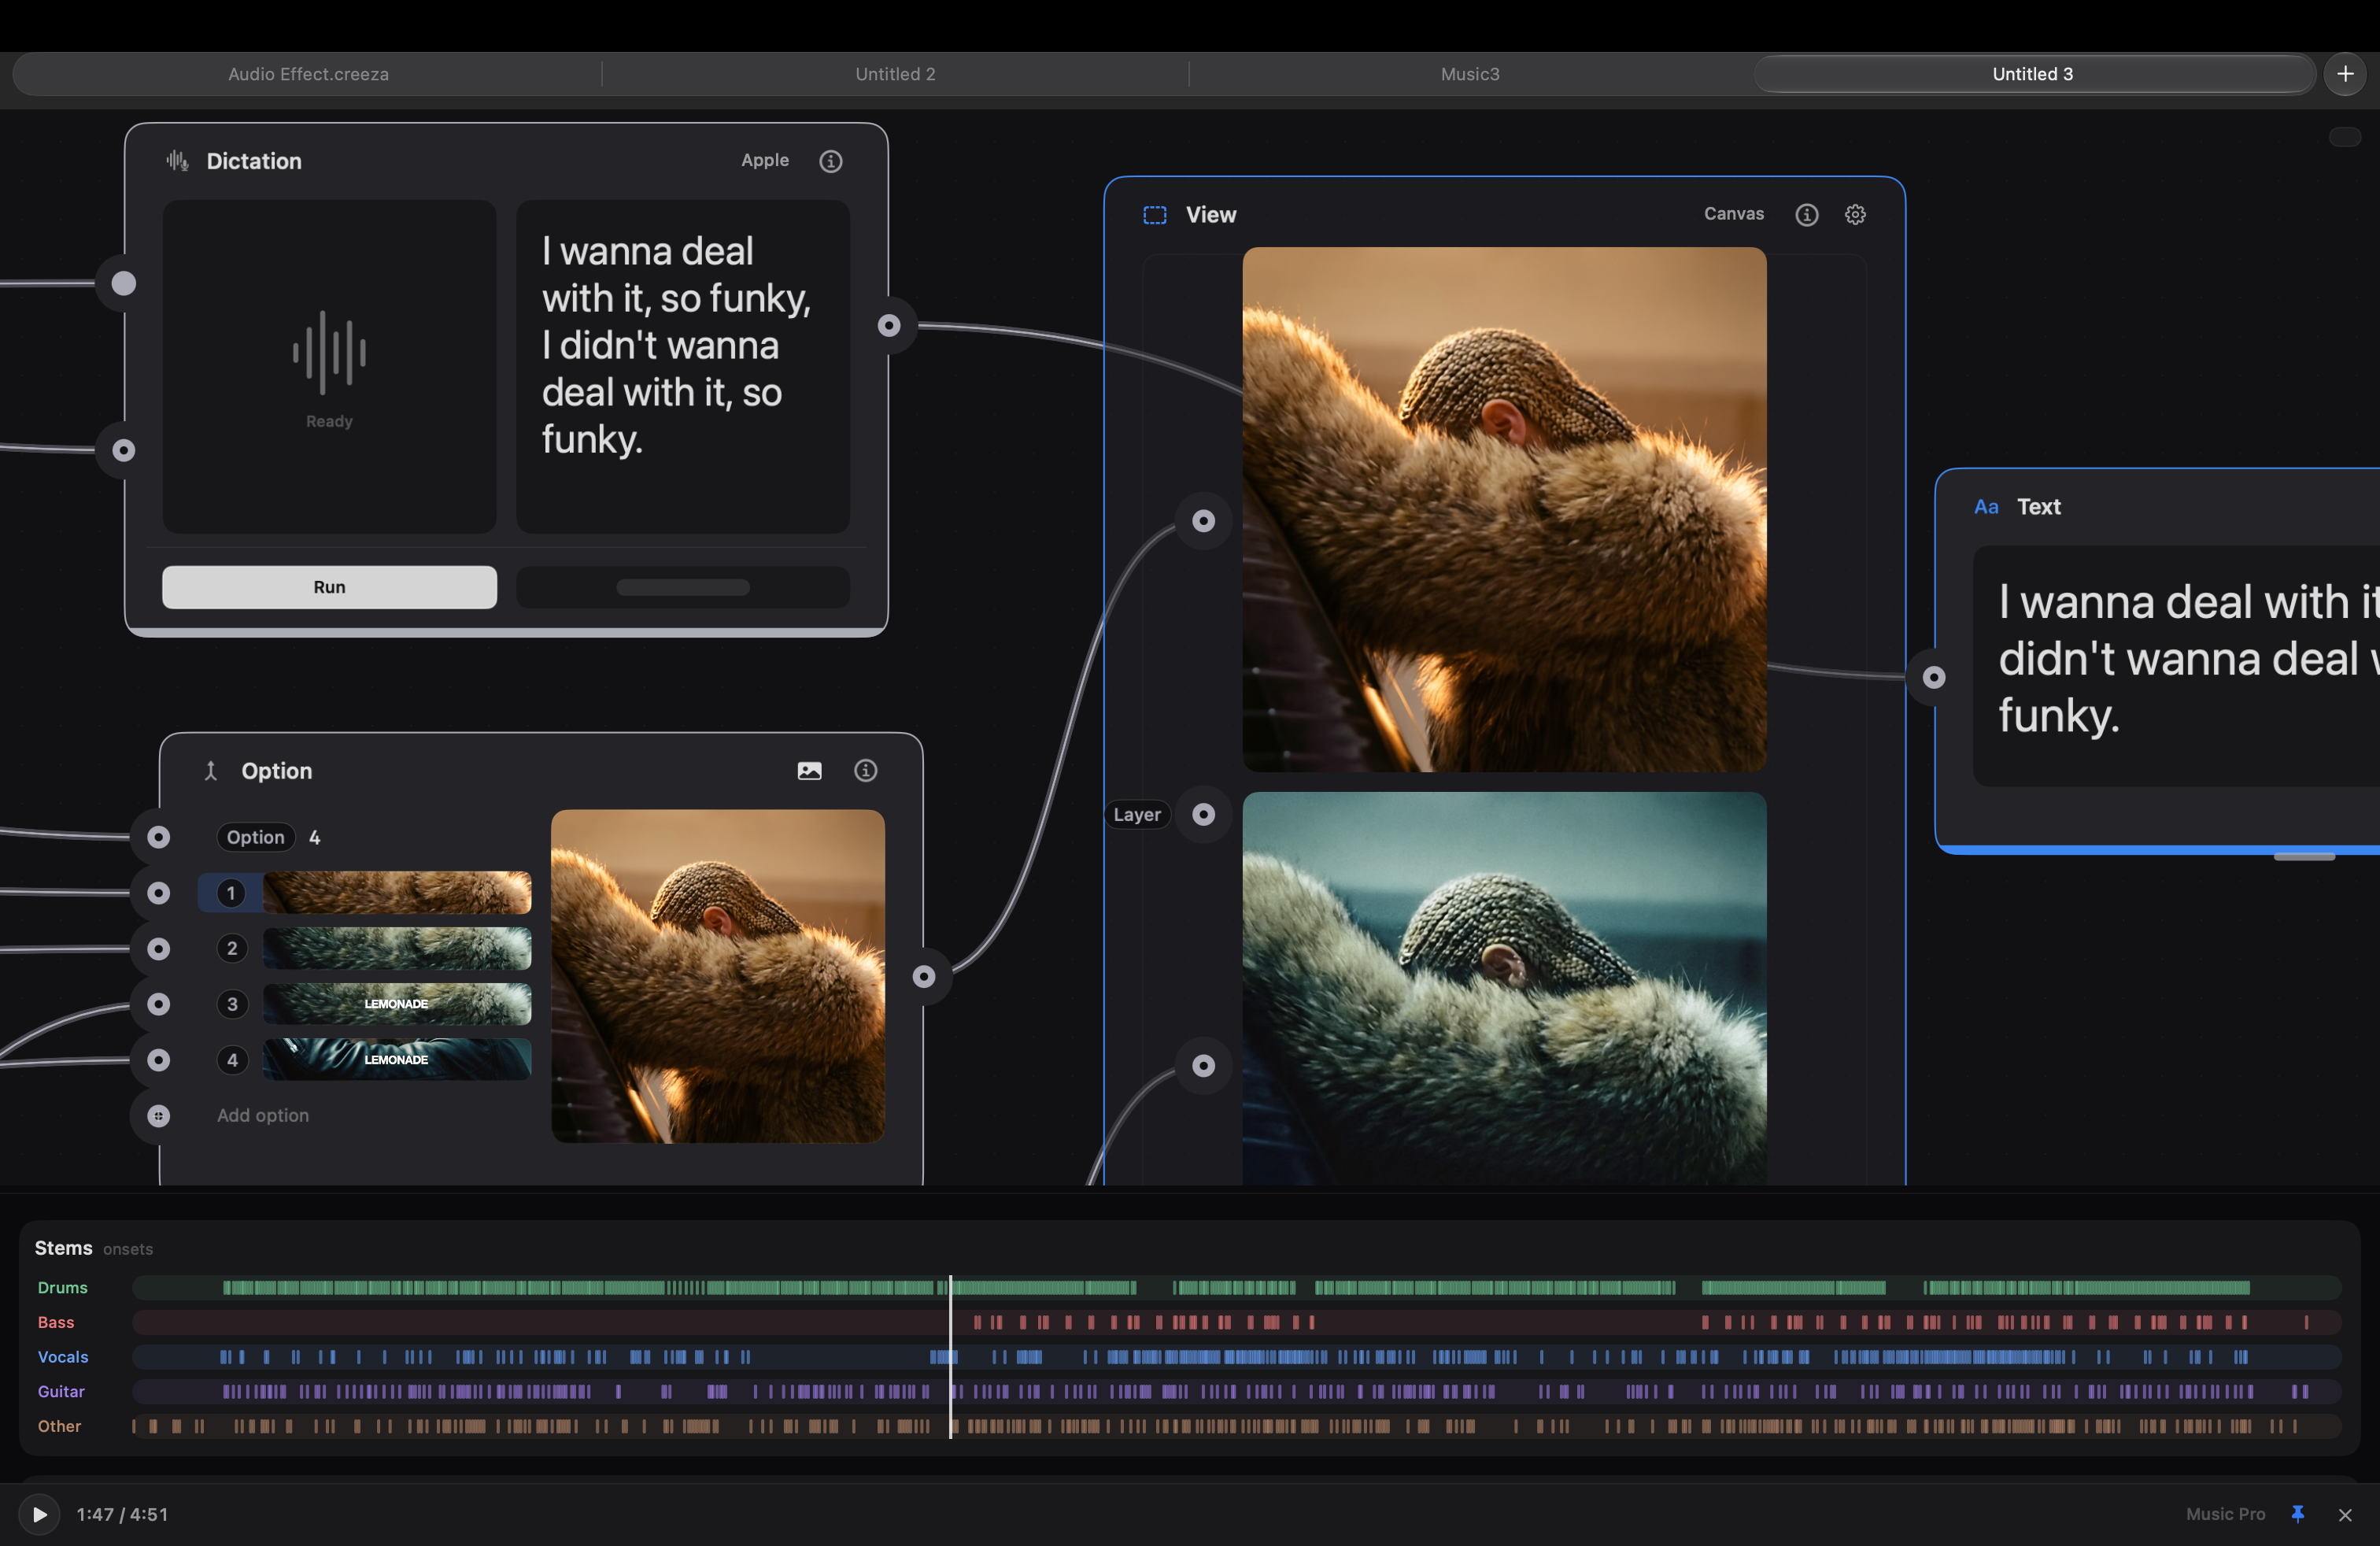Select option 3 LEMONADE thumbnail
The width and height of the screenshot is (2380, 1546).
pos(396,1004)
